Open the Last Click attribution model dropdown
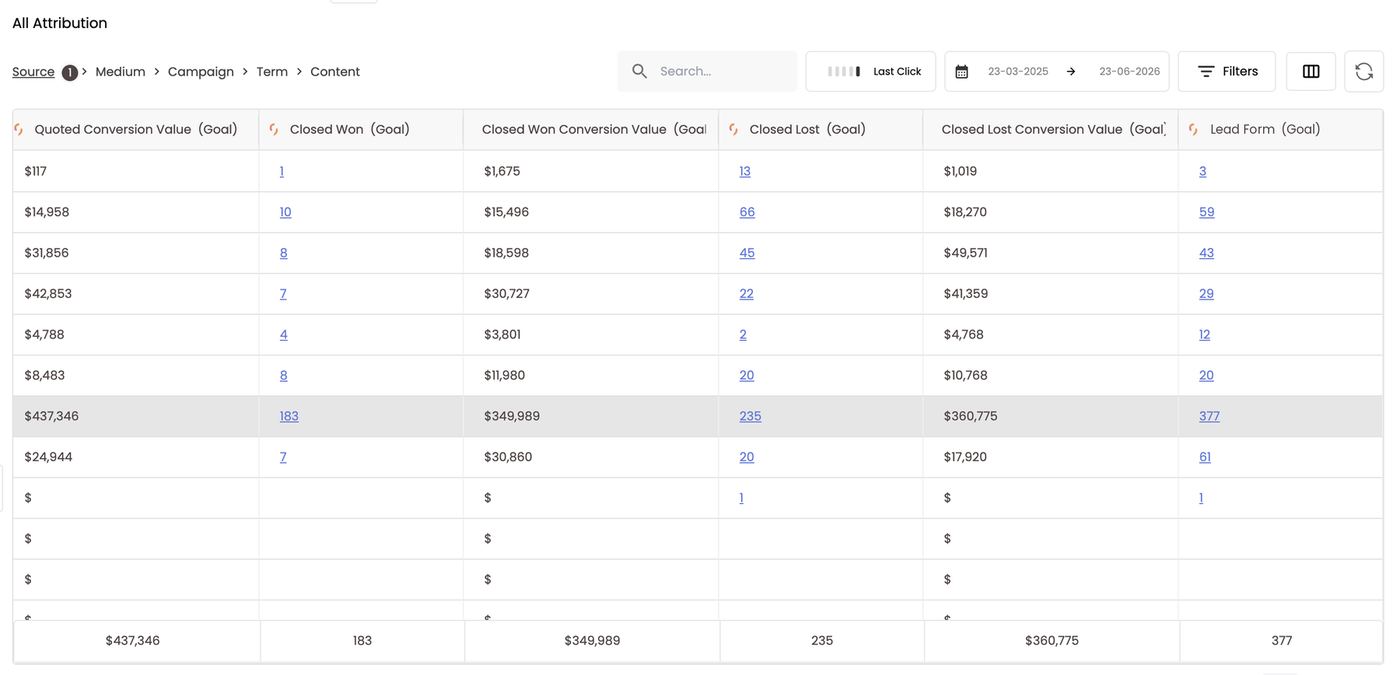 pyautogui.click(x=871, y=71)
